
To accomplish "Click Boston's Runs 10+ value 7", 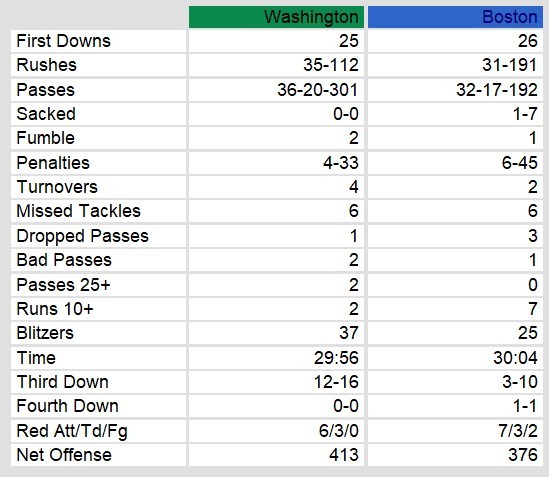I will point(533,309).
